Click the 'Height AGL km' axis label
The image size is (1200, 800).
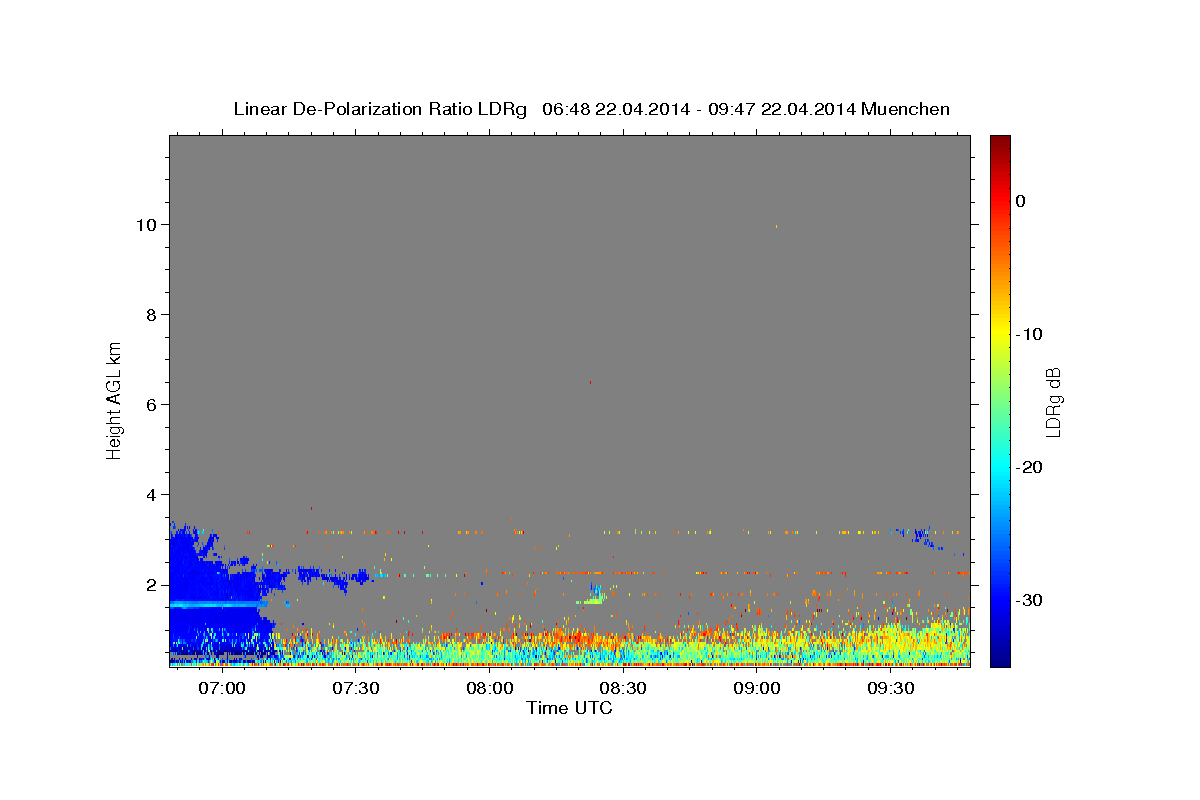[x=115, y=399]
